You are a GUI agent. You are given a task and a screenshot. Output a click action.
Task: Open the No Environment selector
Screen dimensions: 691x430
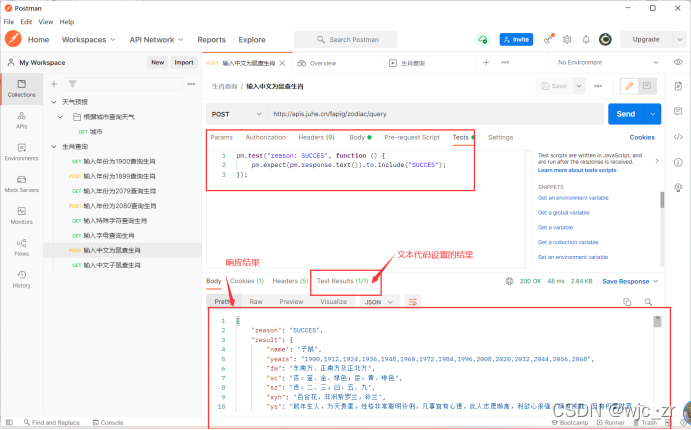pos(608,63)
